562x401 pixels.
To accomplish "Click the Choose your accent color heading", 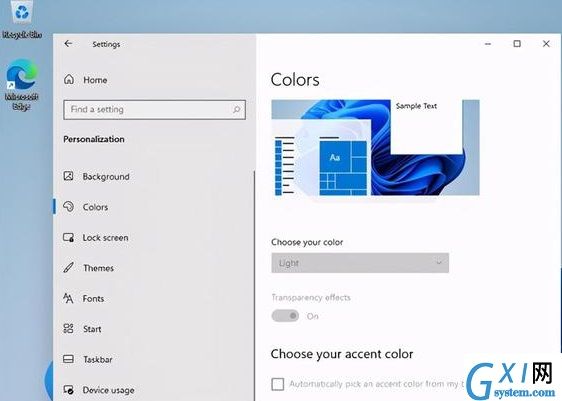I will pyautogui.click(x=342, y=354).
